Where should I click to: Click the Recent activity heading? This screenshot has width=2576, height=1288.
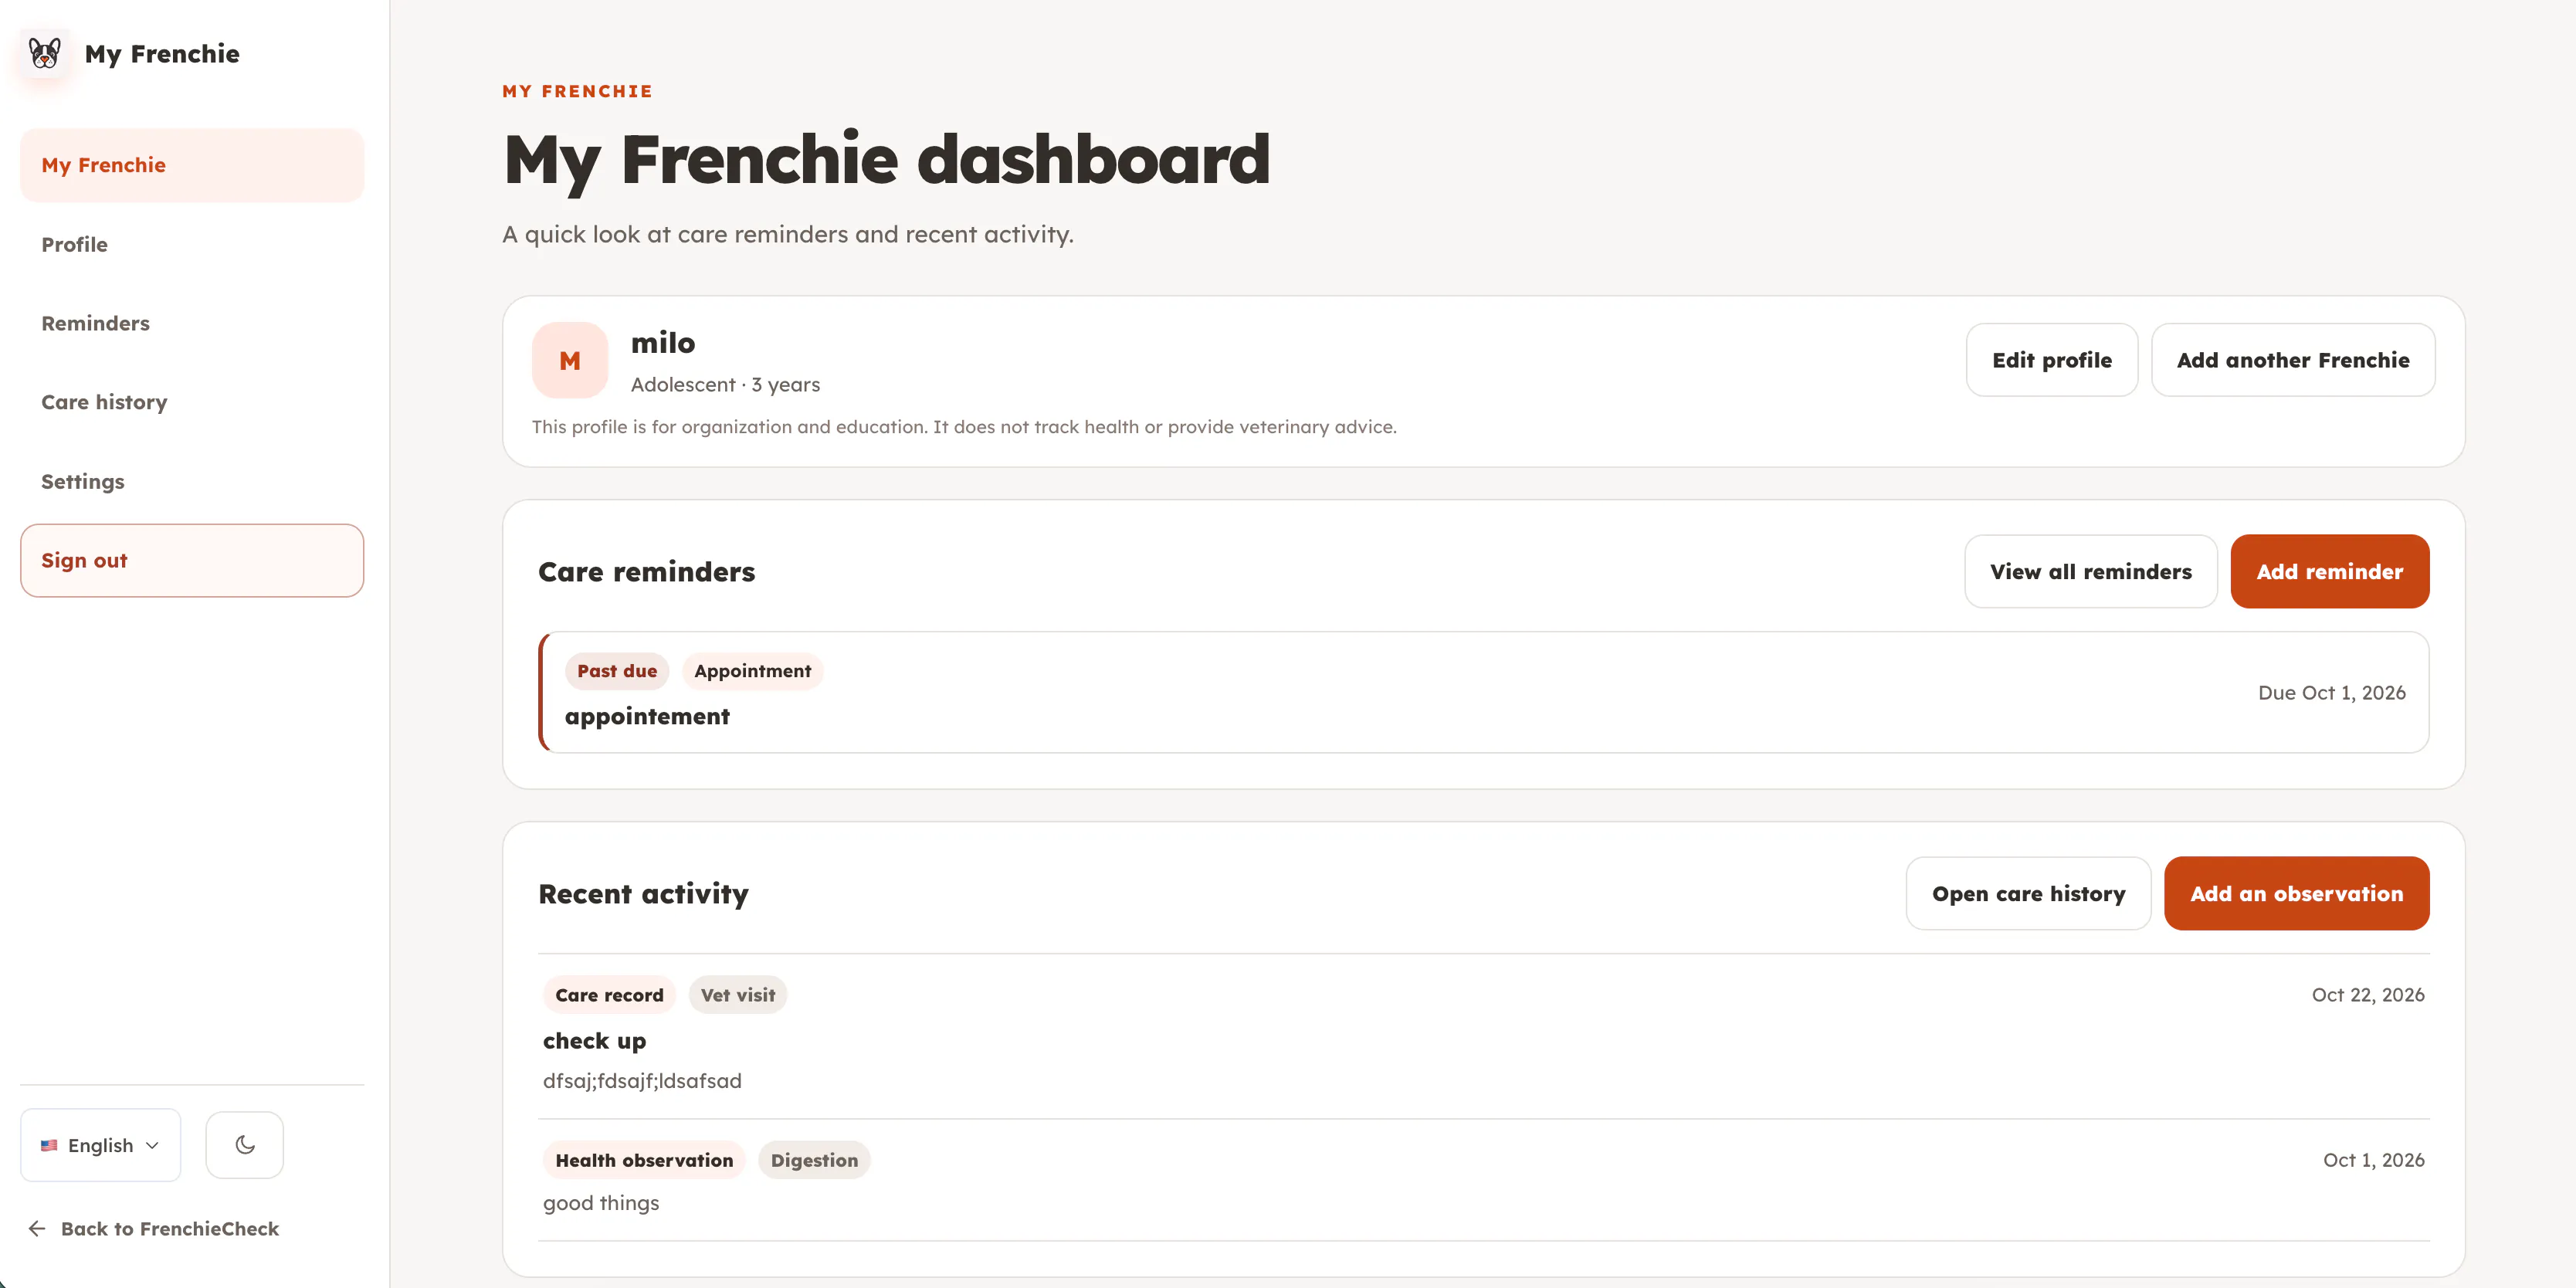(x=643, y=894)
